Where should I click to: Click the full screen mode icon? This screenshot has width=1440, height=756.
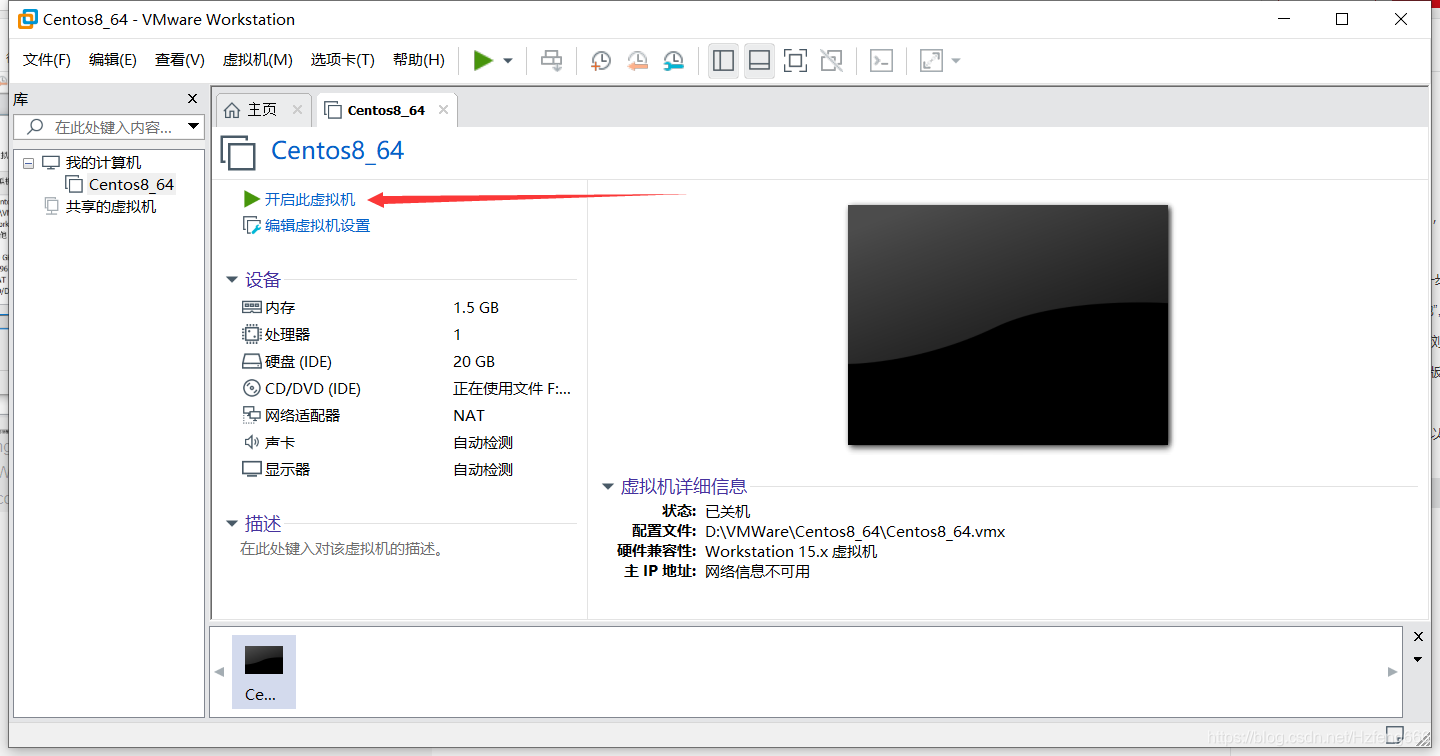[x=795, y=61]
